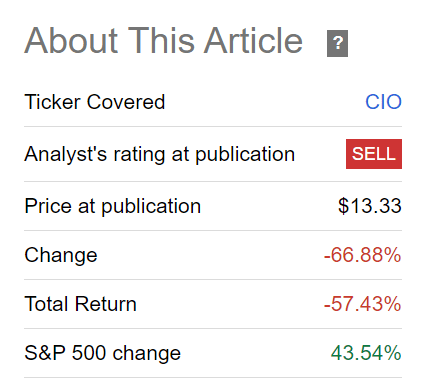Image resolution: width=422 pixels, height=382 pixels.
Task: Select the About This Article heading
Action: click(163, 41)
